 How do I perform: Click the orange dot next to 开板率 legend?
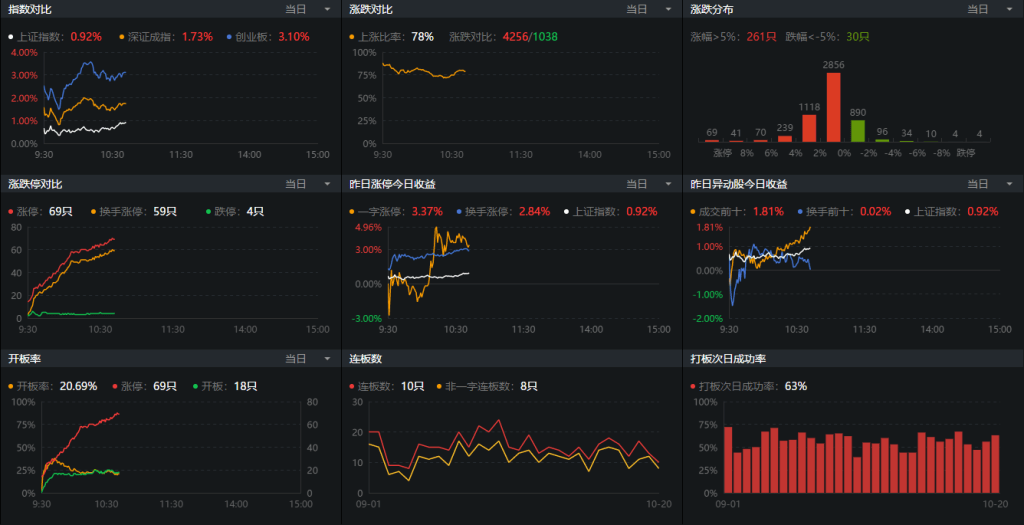coord(11,386)
